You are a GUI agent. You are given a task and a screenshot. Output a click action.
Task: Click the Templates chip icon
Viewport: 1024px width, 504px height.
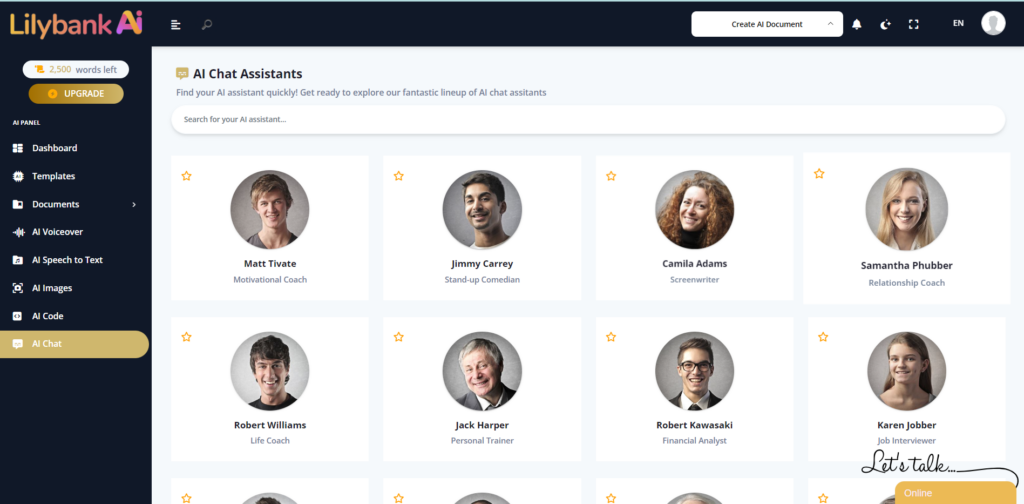pyautogui.click(x=18, y=176)
